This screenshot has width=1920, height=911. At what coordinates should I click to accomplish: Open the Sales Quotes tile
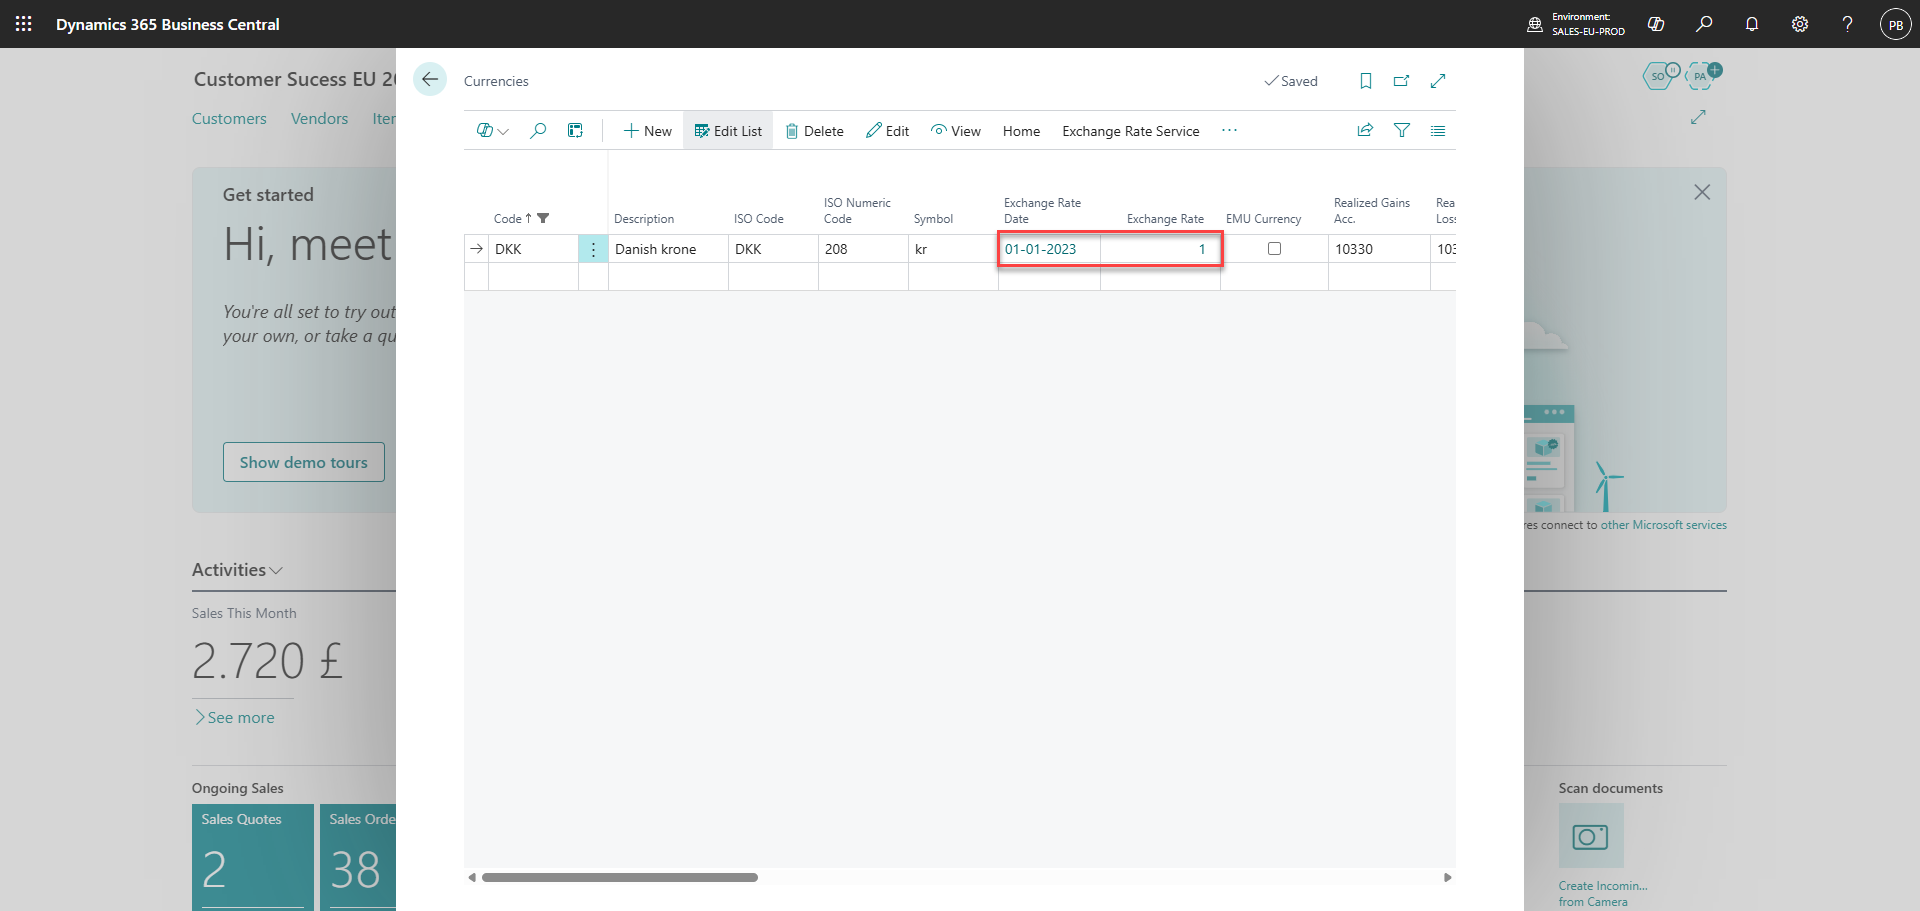pyautogui.click(x=253, y=857)
